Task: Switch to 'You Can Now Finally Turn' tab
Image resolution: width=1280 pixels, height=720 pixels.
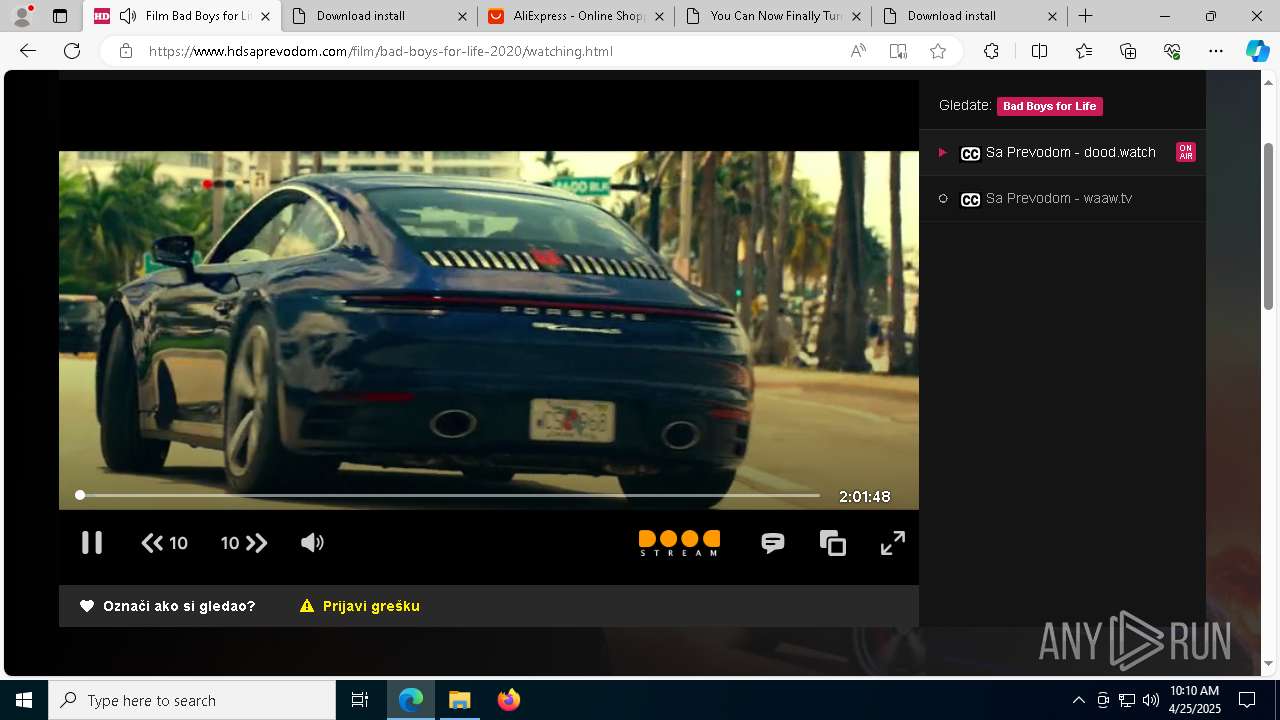Action: pyautogui.click(x=772, y=16)
